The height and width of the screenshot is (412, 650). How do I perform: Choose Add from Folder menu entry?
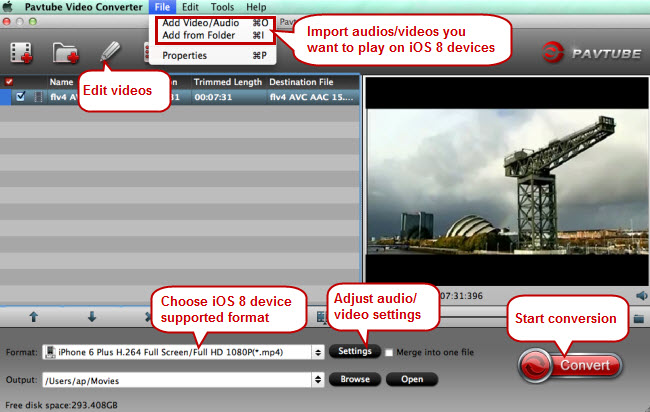215,36
